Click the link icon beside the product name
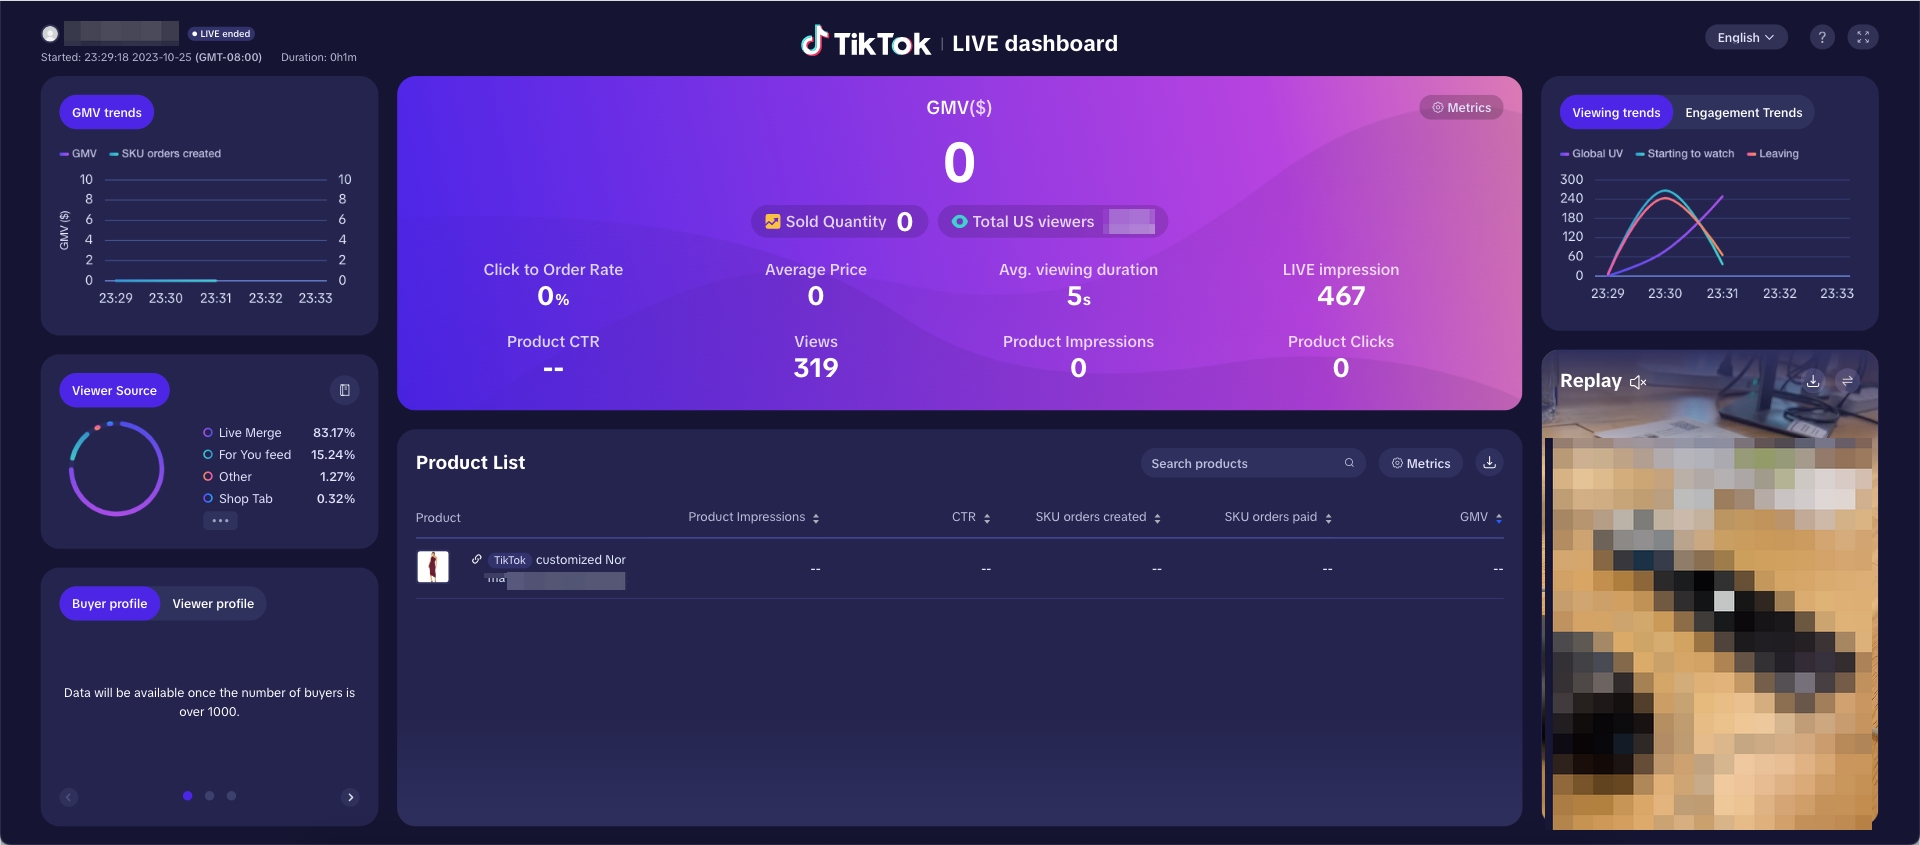The height and width of the screenshot is (845, 1920). tap(477, 559)
